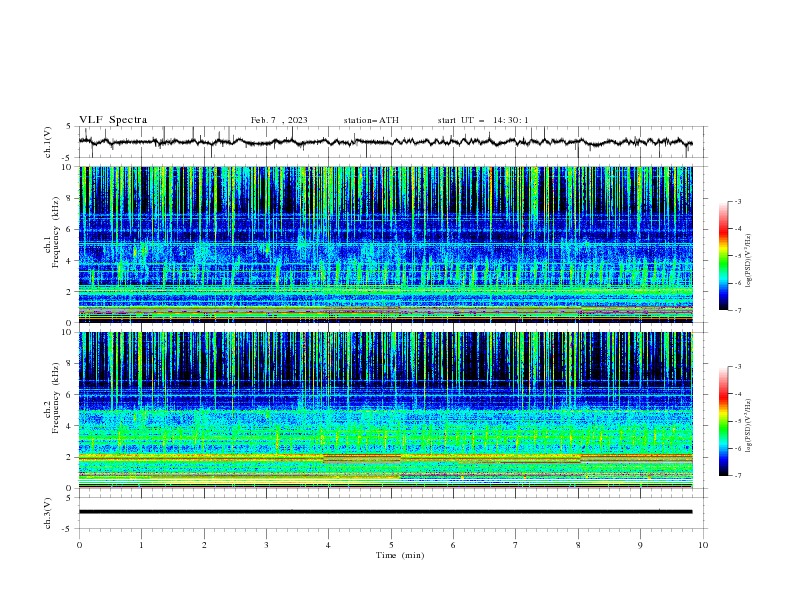Click time axis tick label '10'

pyautogui.click(x=703, y=545)
